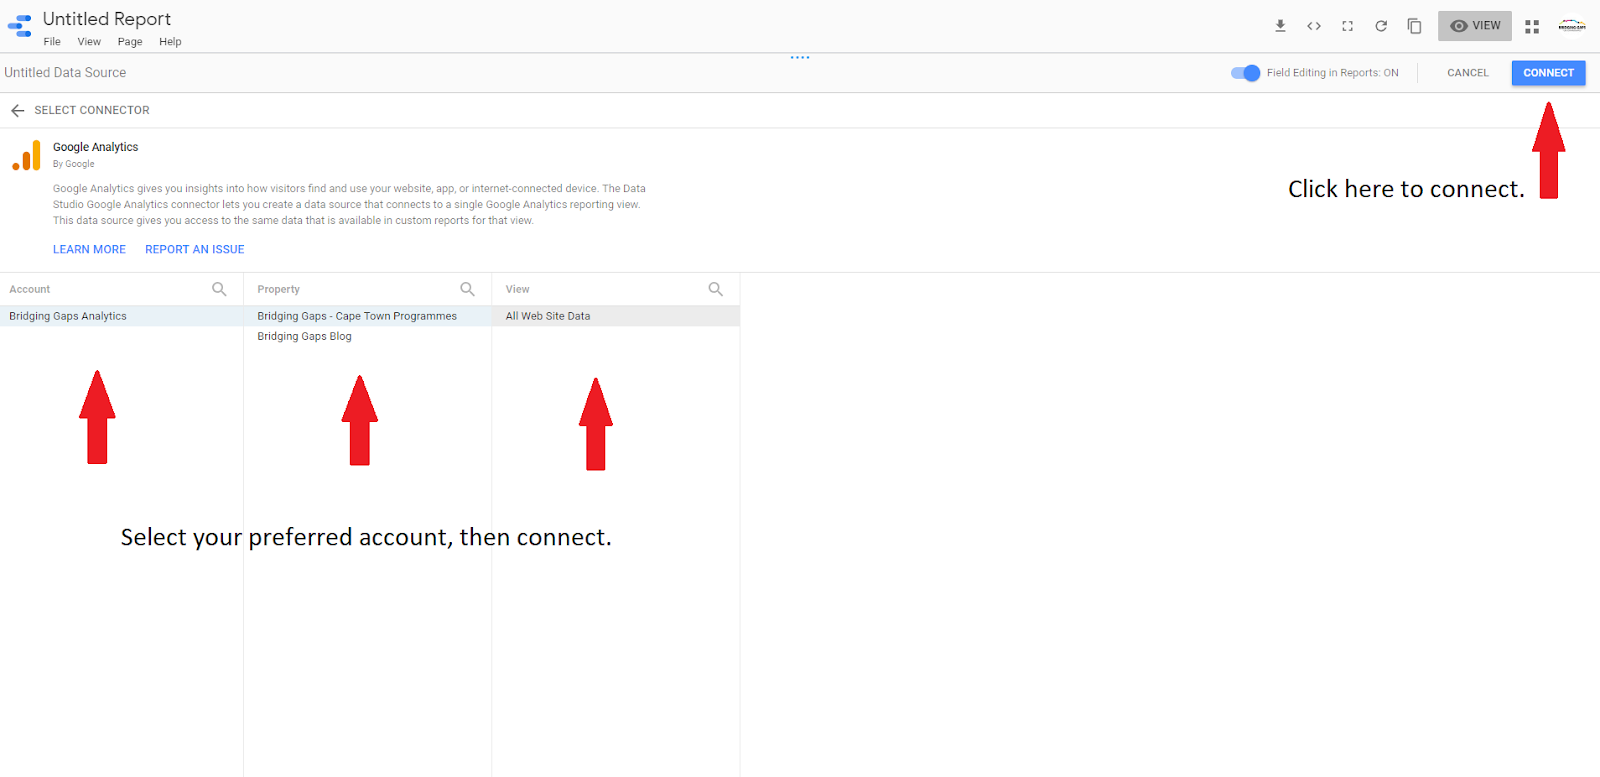Select Bridging Gaps - Cape Town Programmes property
The height and width of the screenshot is (777, 1600).
click(x=368, y=316)
